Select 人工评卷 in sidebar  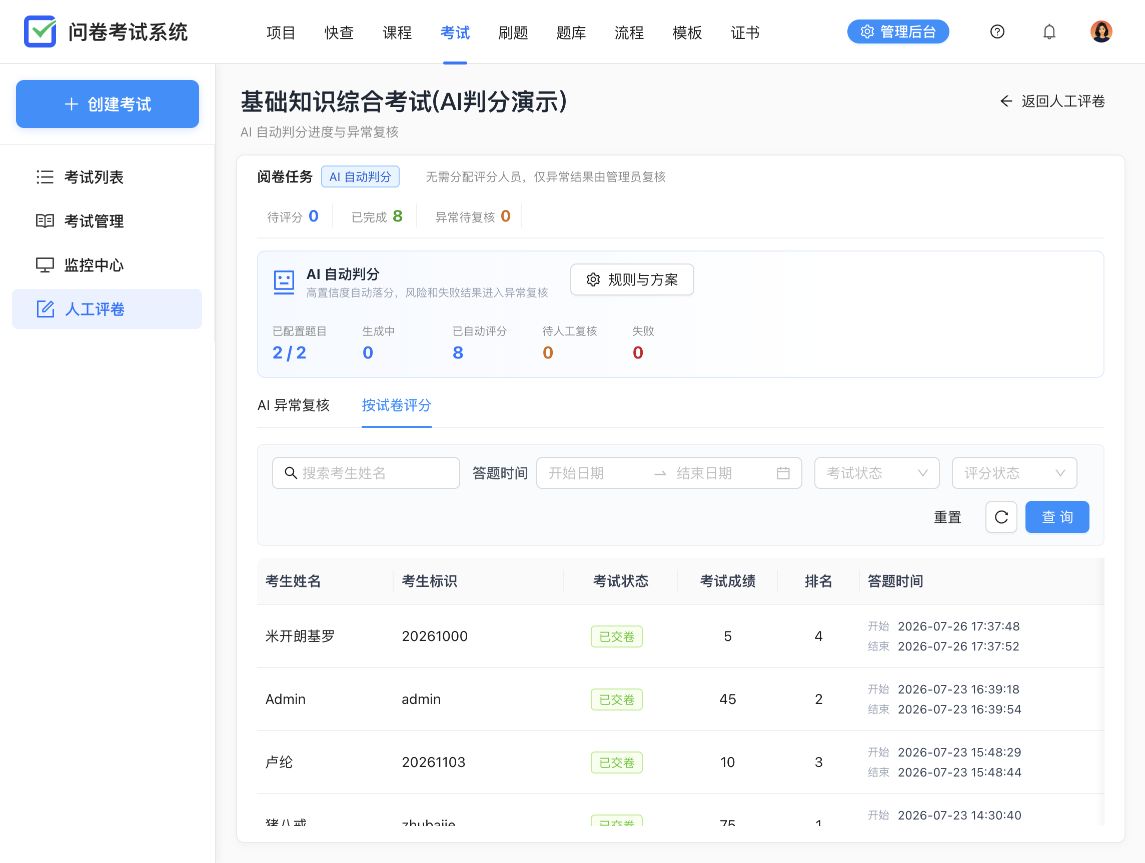(107, 309)
